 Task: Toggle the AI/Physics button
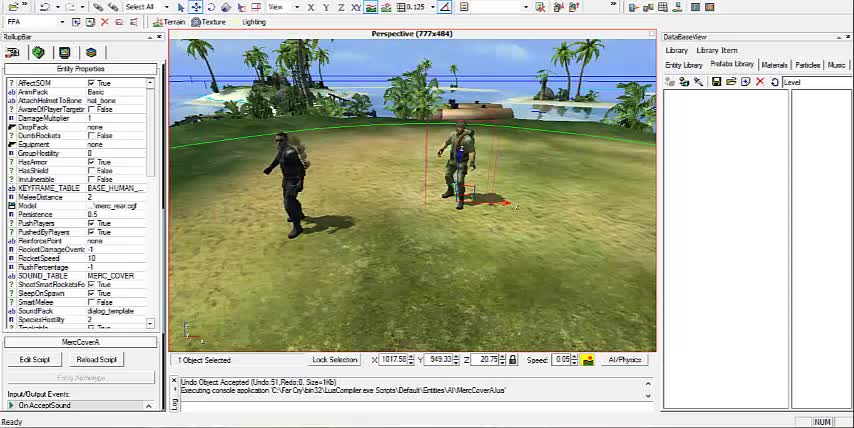[x=624, y=360]
